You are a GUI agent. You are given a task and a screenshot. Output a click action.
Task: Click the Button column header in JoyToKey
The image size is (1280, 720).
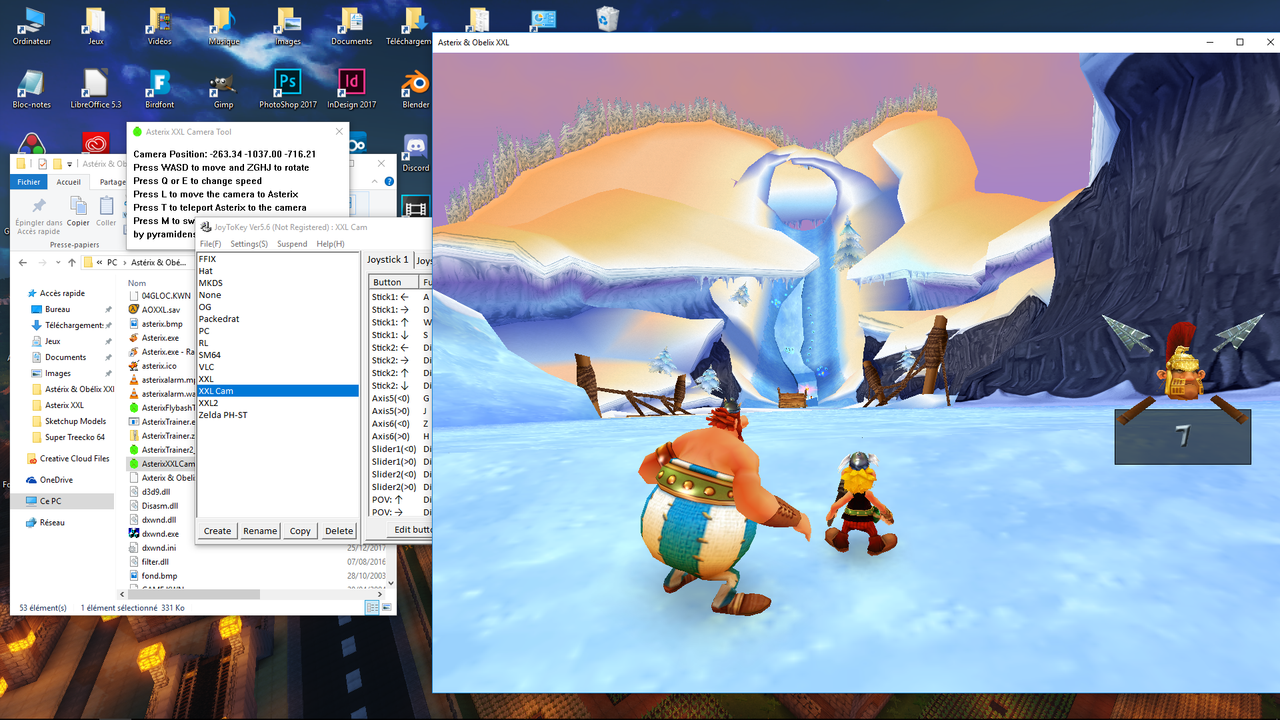coord(394,282)
